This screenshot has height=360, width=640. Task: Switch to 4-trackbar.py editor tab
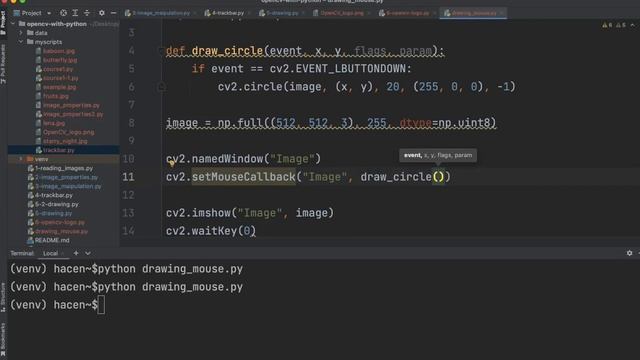224,13
